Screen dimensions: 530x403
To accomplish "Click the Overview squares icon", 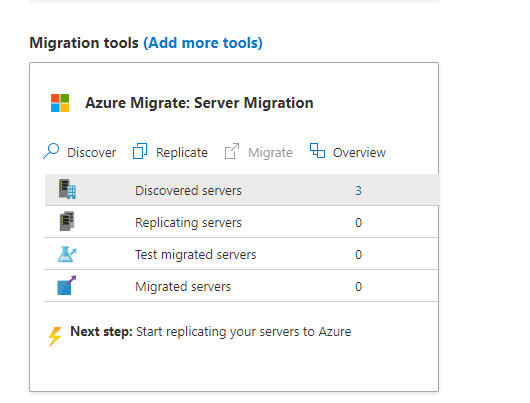I will [317, 150].
